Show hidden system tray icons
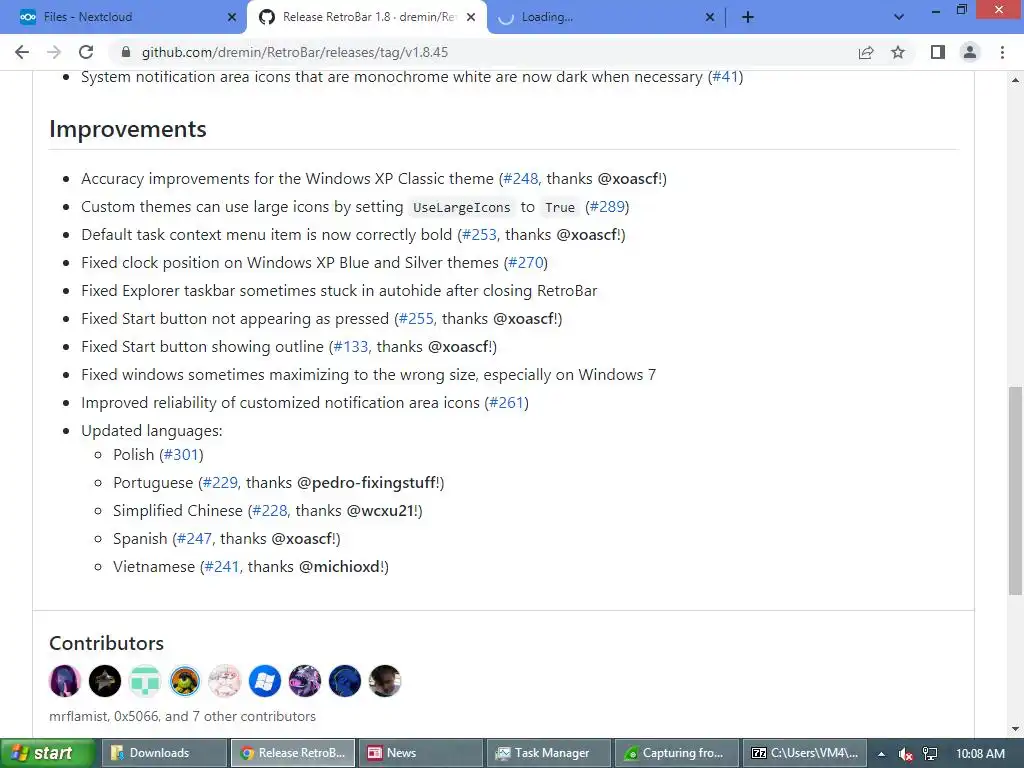The width and height of the screenshot is (1024, 768). 881,754
